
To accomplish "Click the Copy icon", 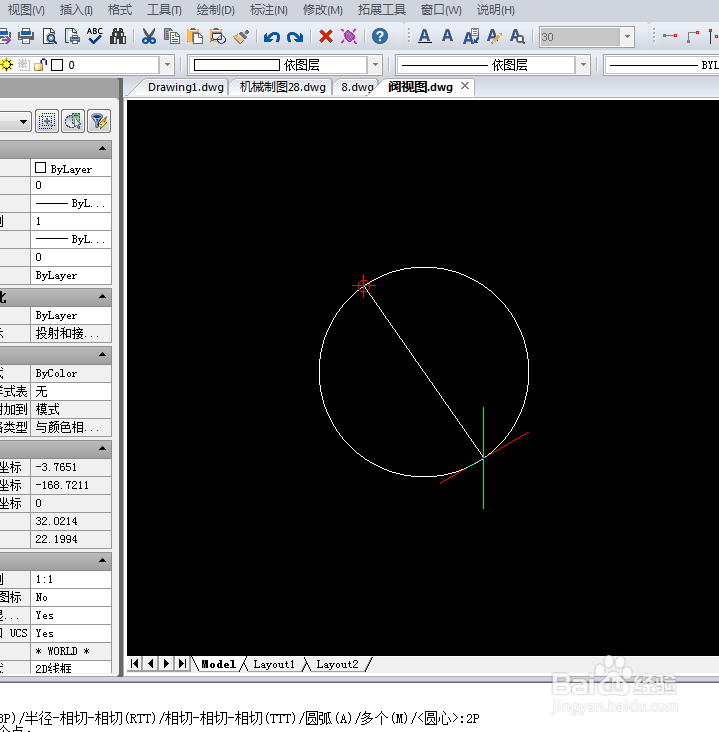I will (172, 36).
